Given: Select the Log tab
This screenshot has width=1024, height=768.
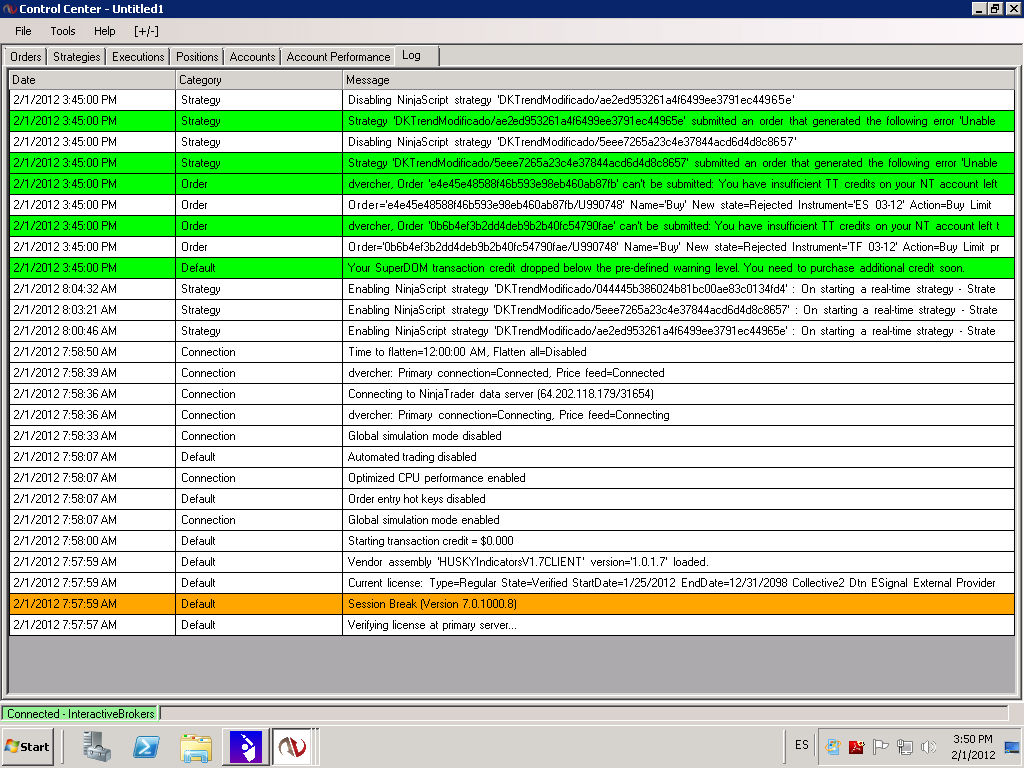Looking at the screenshot, I should (x=417, y=56).
